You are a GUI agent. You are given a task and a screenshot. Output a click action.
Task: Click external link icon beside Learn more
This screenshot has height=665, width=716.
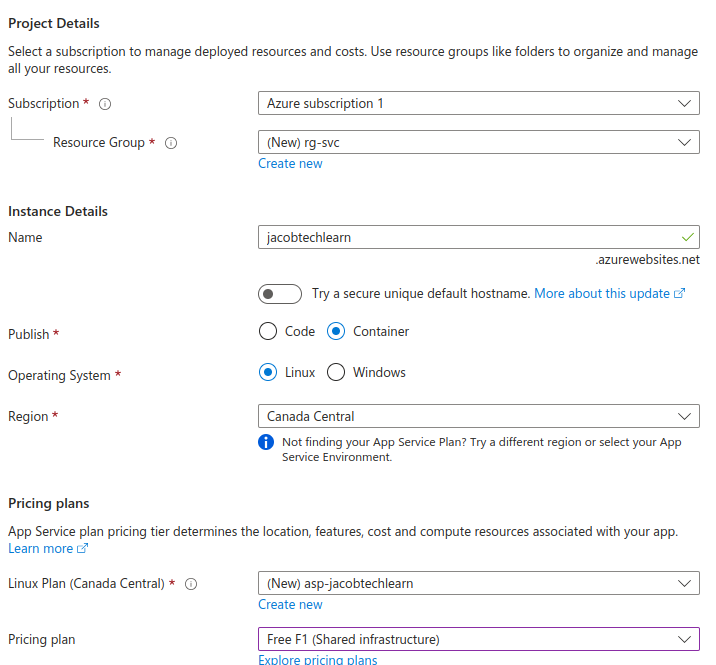[83, 549]
